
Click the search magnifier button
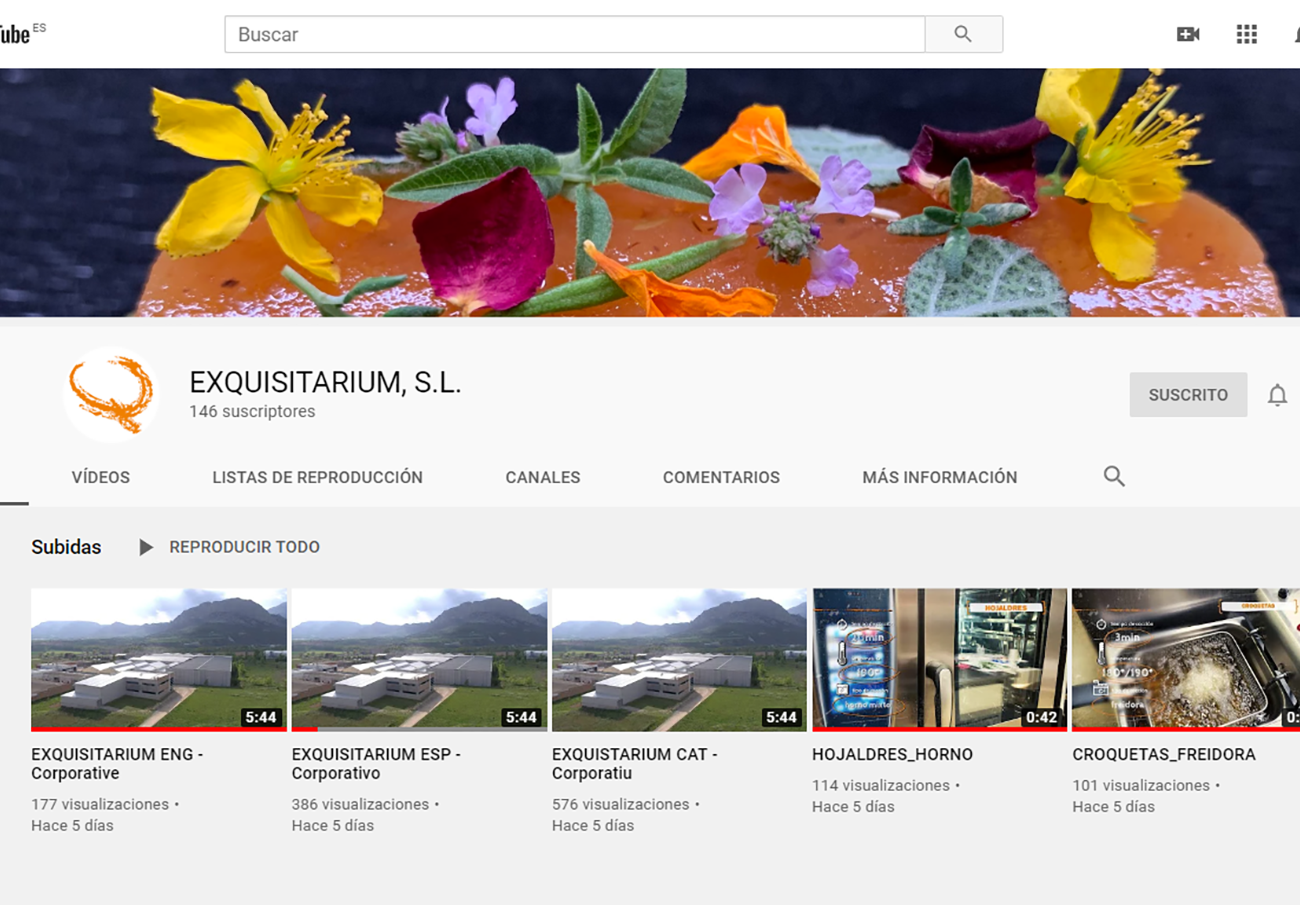click(963, 34)
